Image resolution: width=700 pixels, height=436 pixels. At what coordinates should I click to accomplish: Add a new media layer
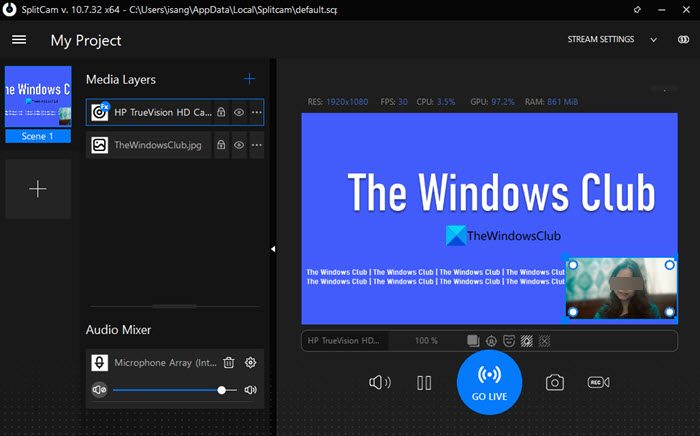tap(249, 79)
